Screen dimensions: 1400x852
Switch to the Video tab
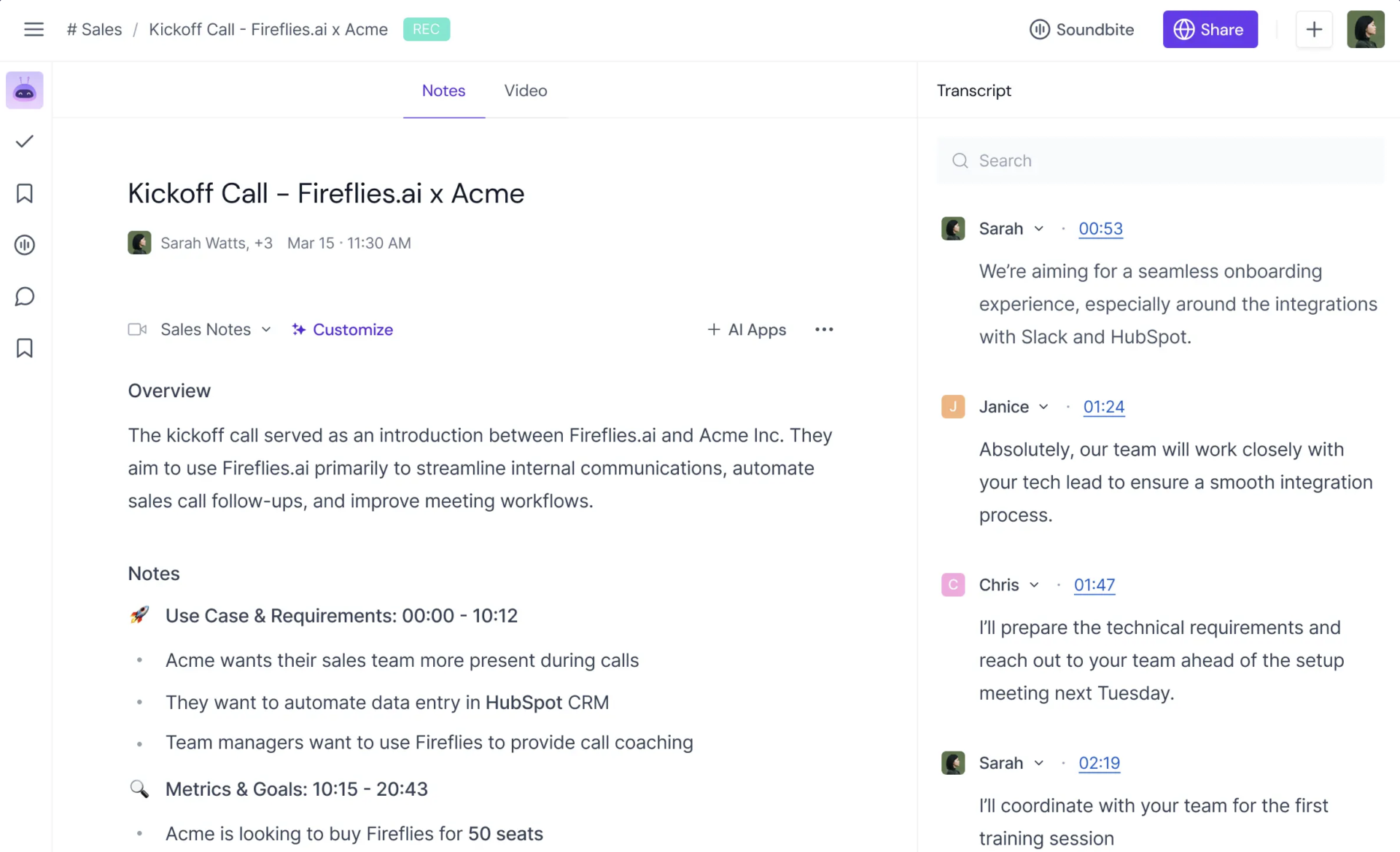point(526,90)
